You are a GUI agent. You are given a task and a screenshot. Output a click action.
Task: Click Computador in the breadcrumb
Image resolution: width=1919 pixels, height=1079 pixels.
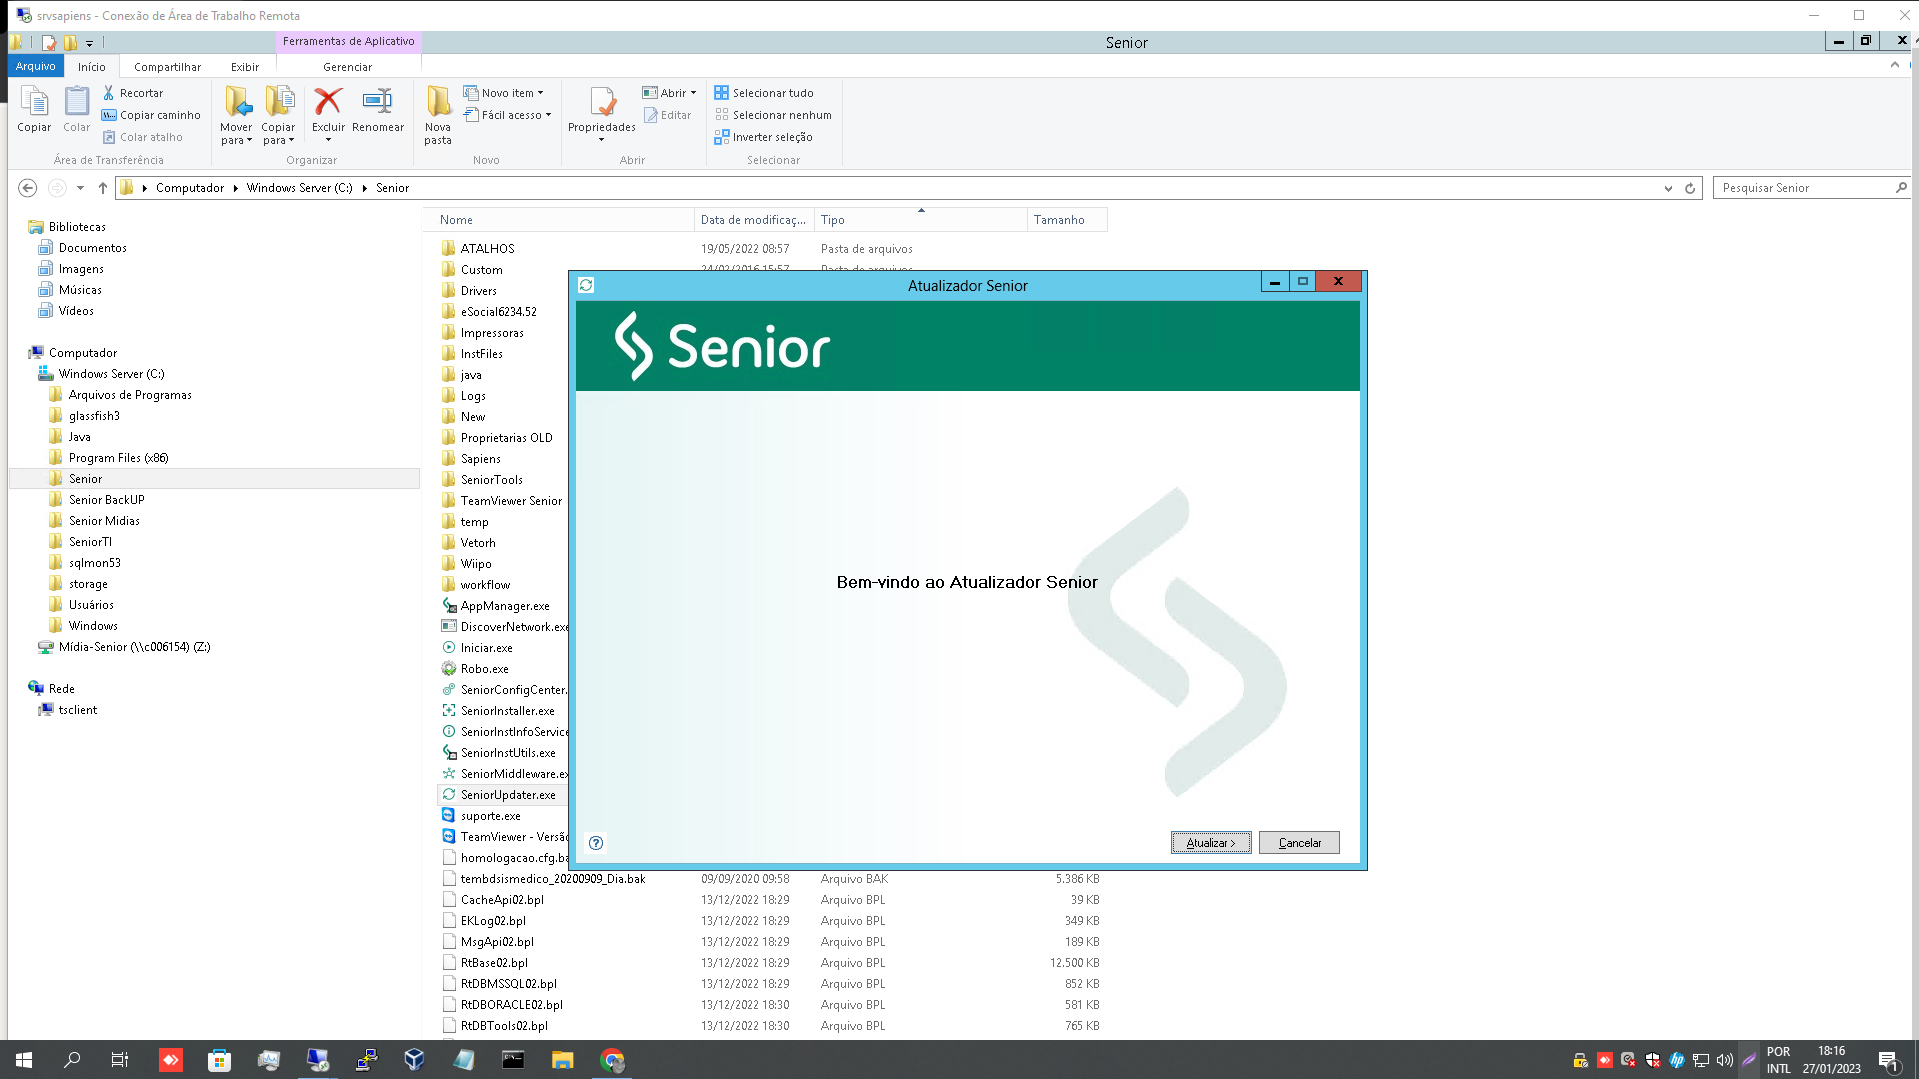click(190, 188)
